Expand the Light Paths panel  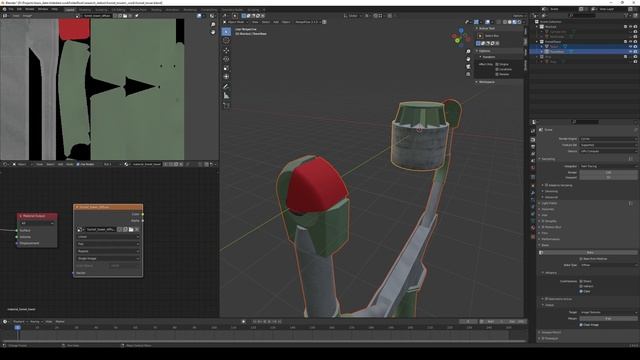549,203
